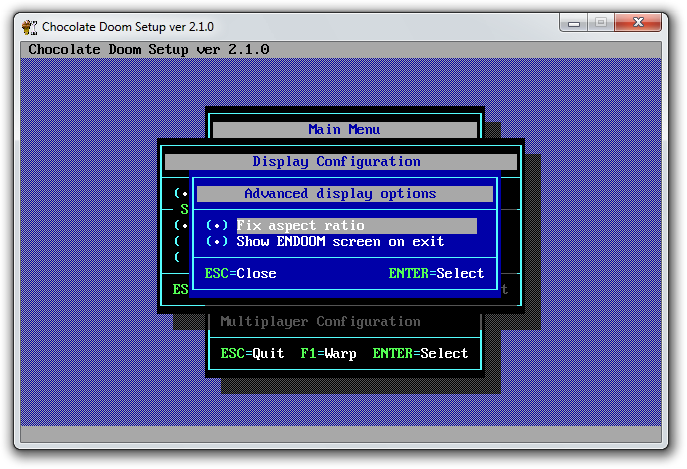Open Multiplayer Configuration from Main Menu

pos(320,322)
